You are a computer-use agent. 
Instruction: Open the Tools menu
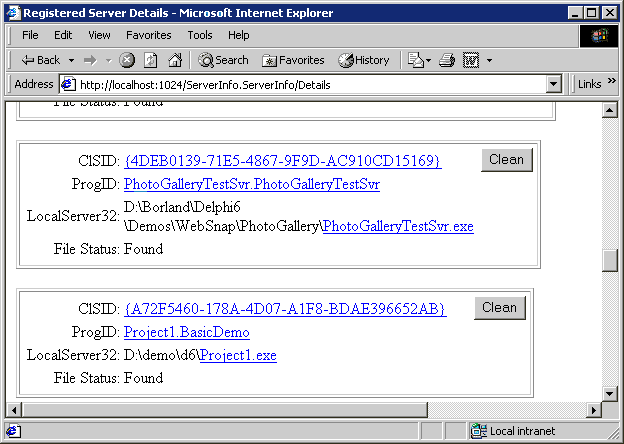pyautogui.click(x=200, y=35)
